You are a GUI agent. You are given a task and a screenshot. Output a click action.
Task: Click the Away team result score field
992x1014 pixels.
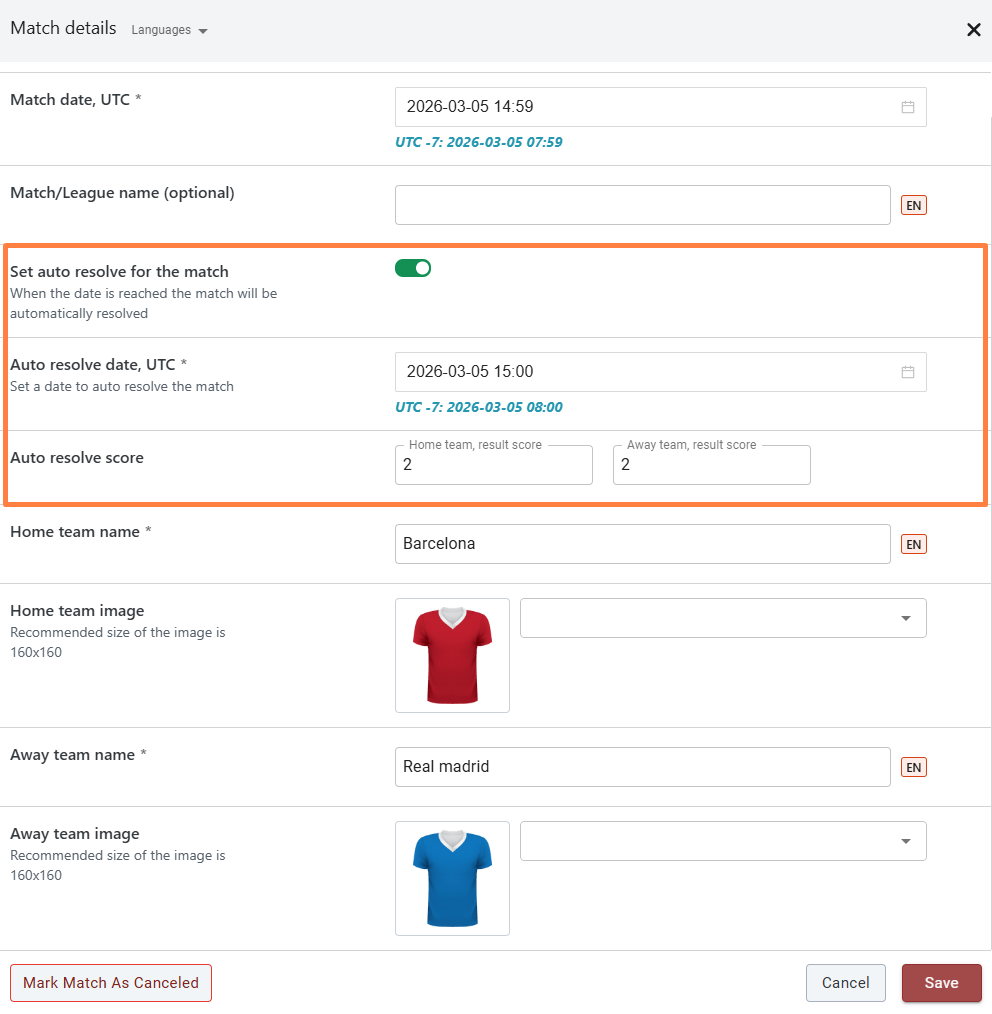tap(711, 465)
